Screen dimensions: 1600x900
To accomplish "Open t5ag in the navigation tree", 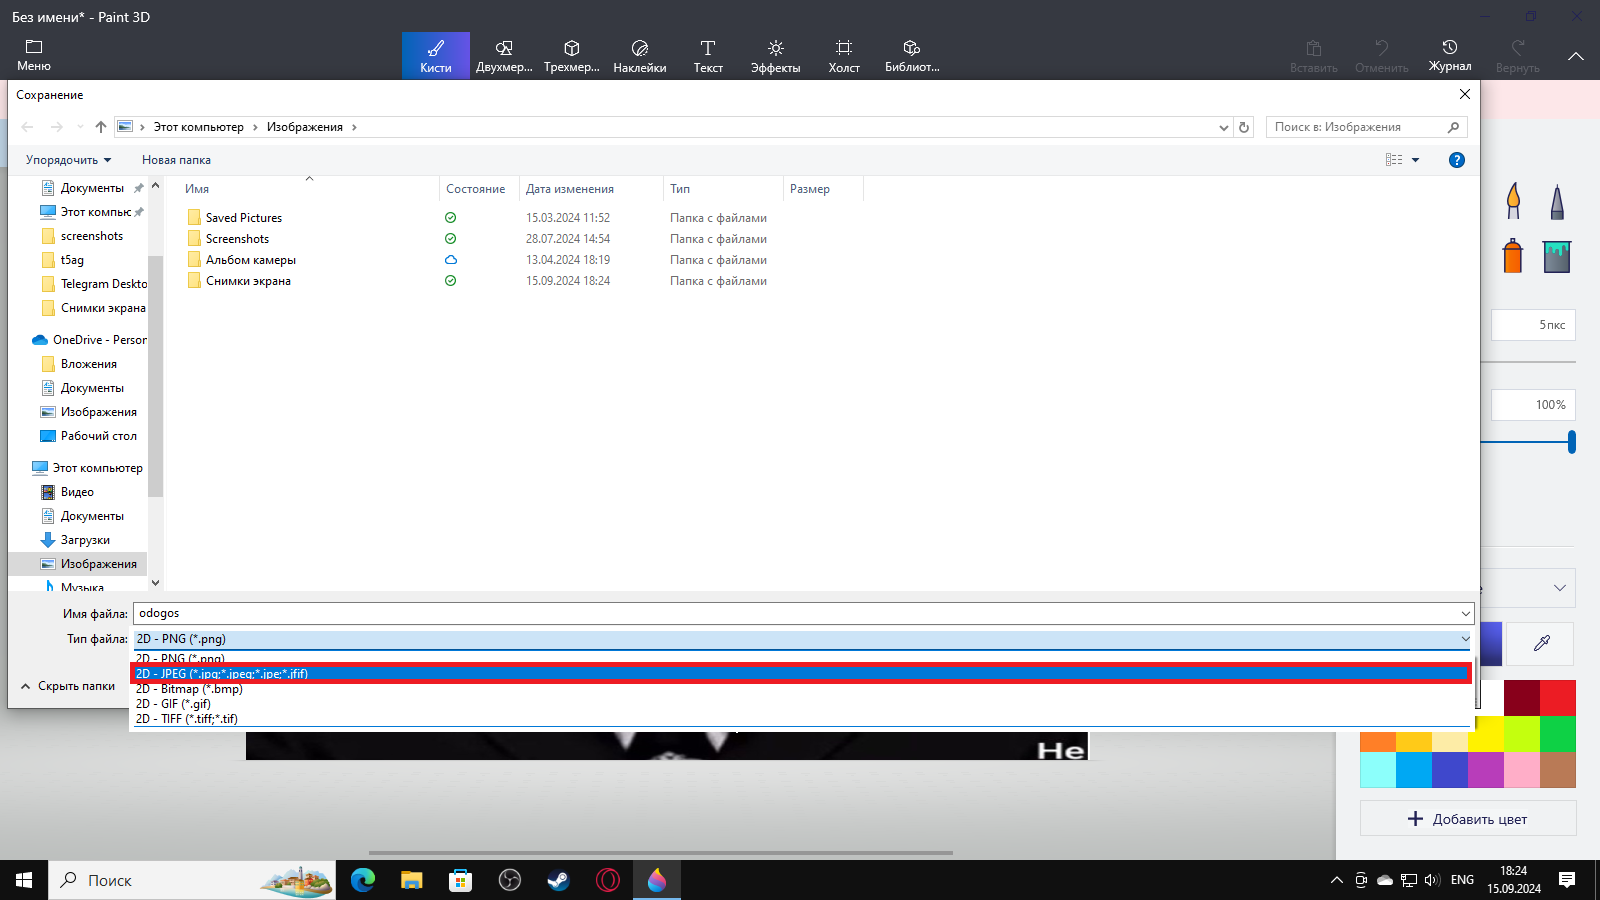I will click(72, 260).
